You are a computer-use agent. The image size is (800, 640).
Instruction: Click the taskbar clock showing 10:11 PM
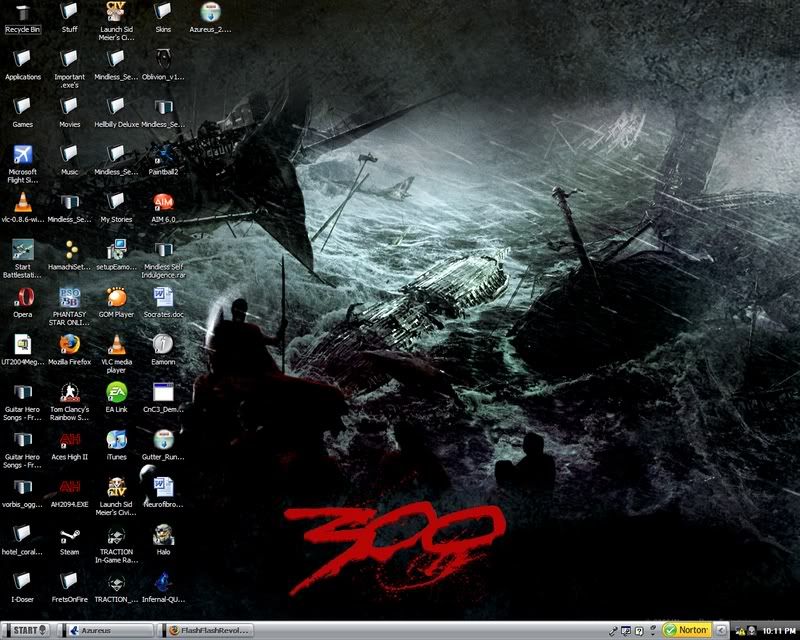click(x=777, y=630)
